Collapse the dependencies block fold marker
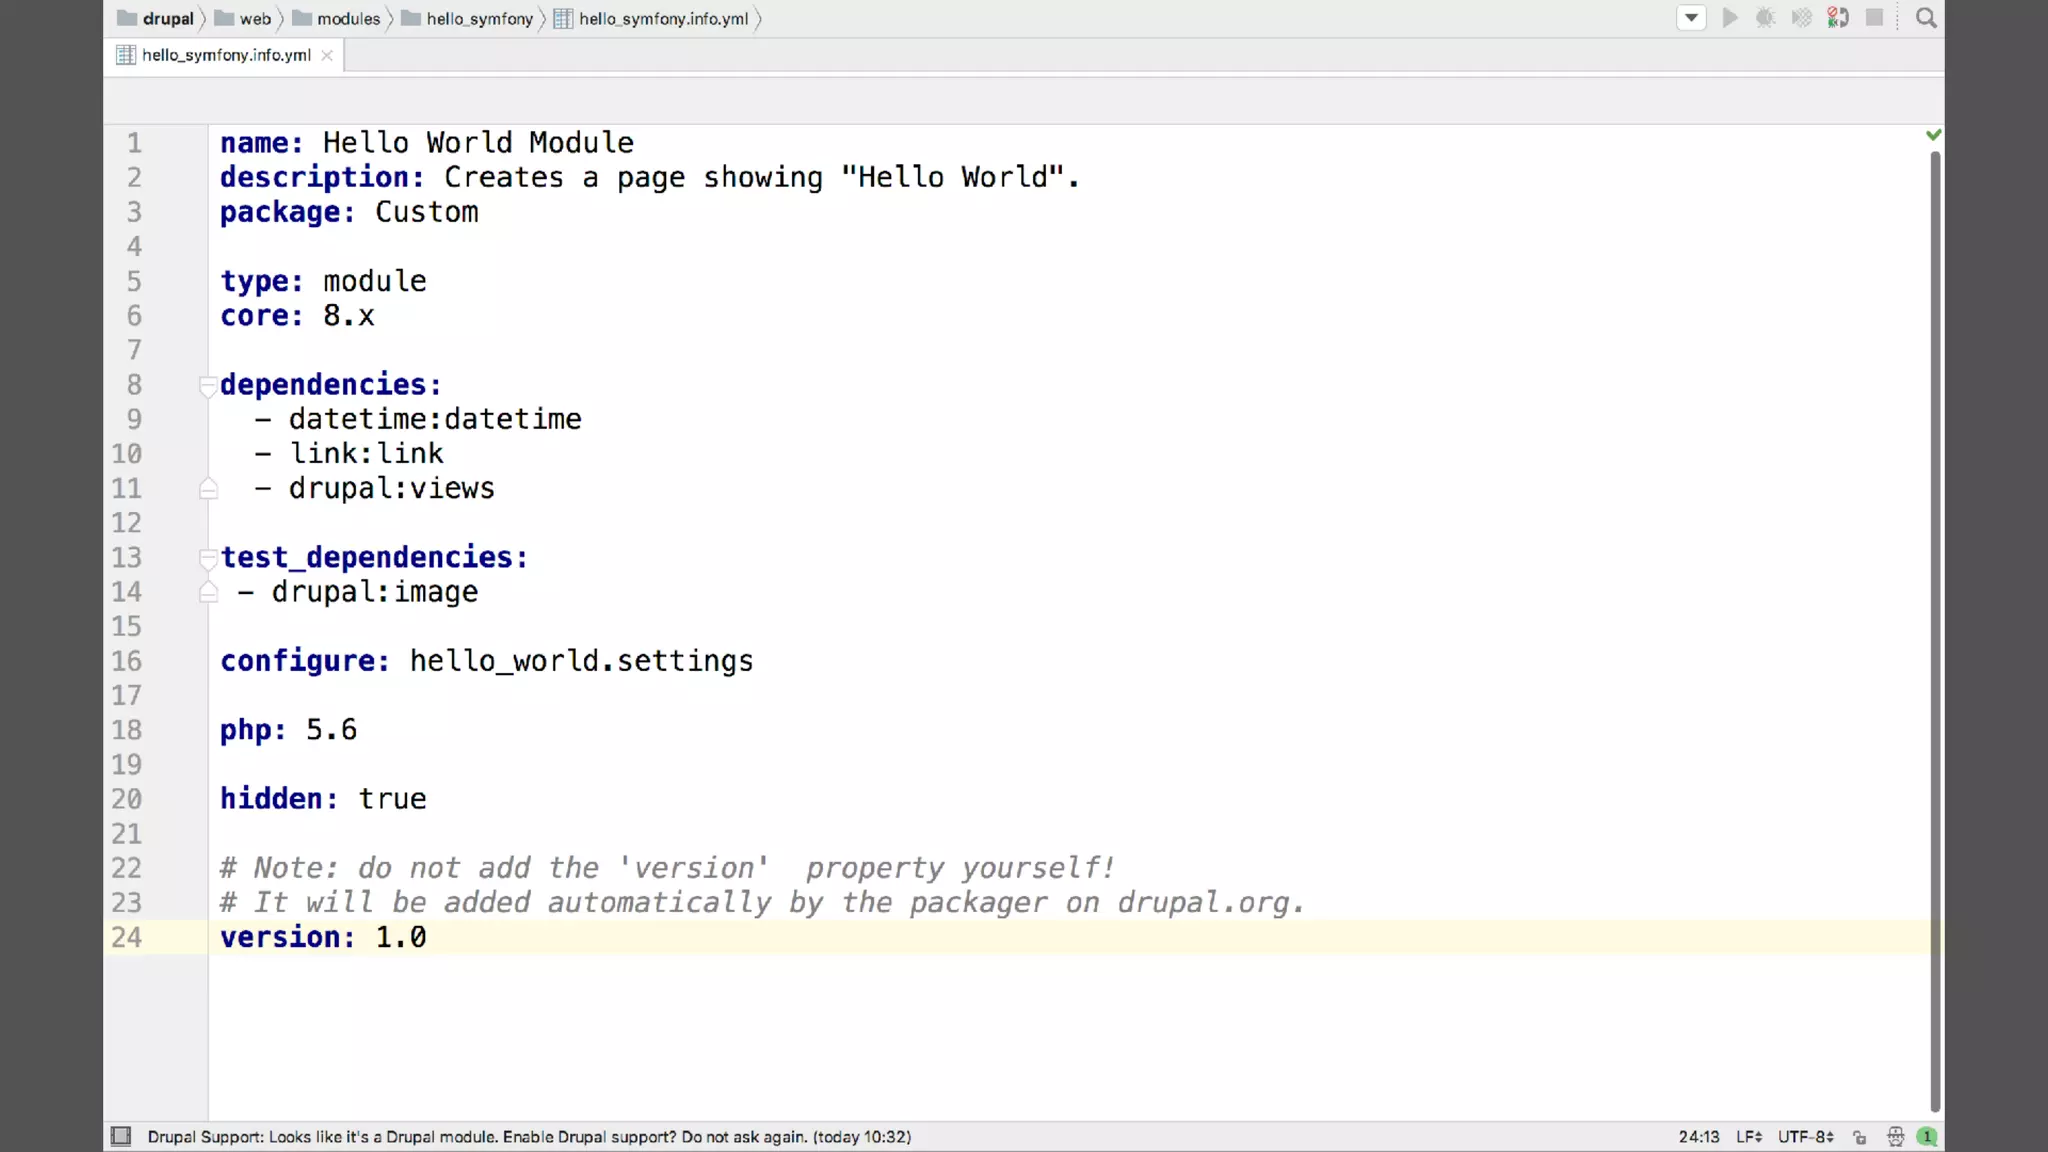The width and height of the screenshot is (2048, 1152). [208, 385]
